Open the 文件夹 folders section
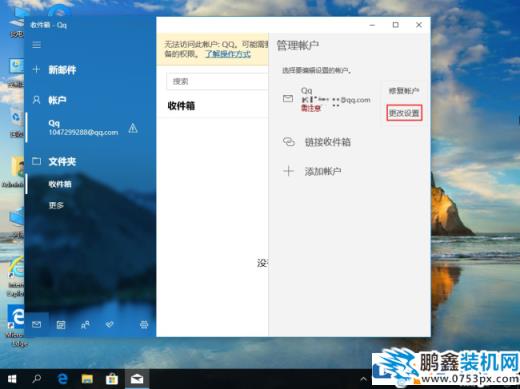The width and height of the screenshot is (520, 389). [x=62, y=162]
